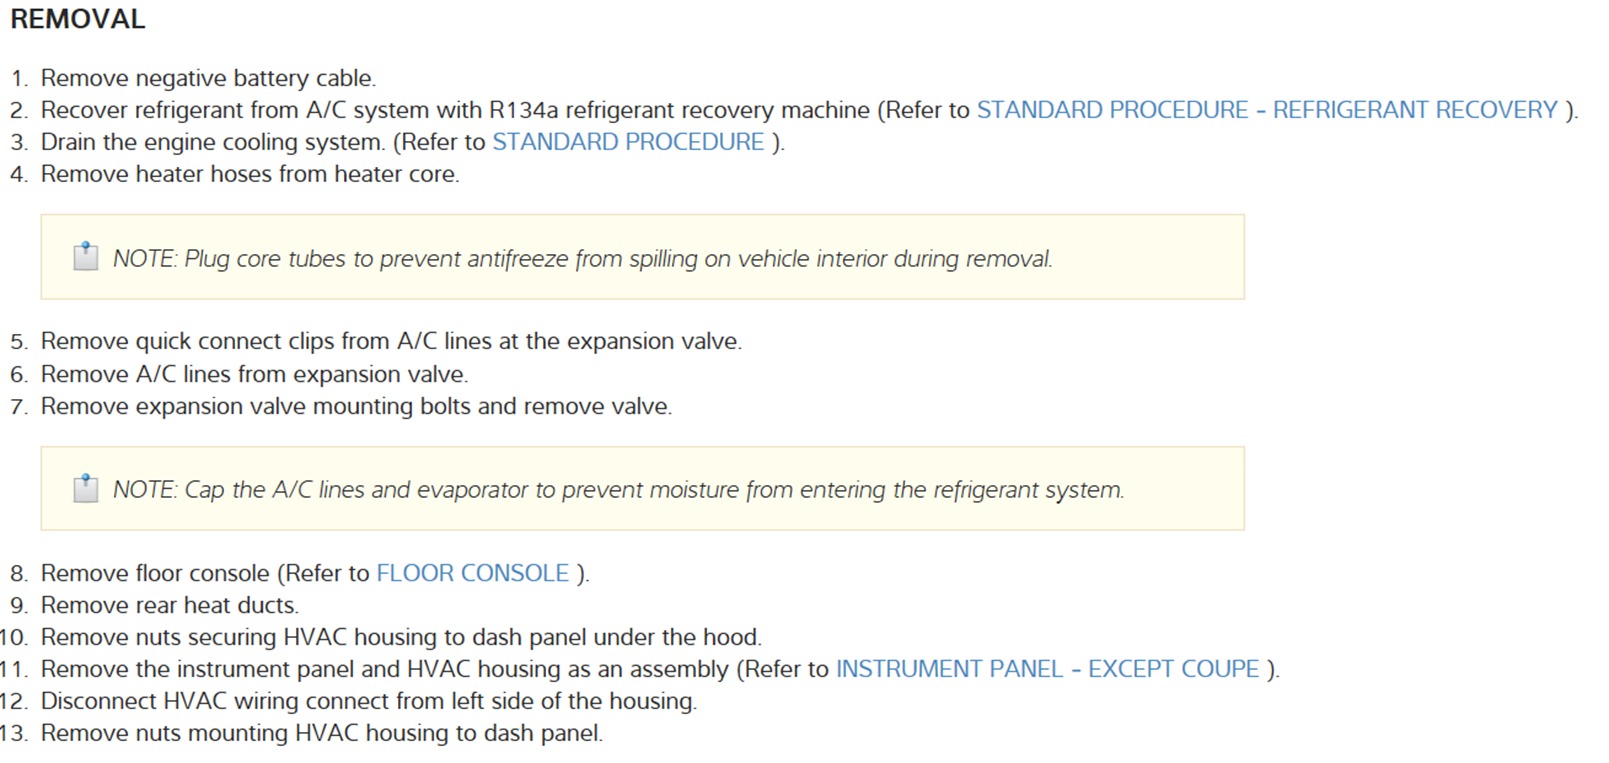1609x763 pixels.
Task: Open the Refrigerant Recovery standard procedure link
Action: tap(1266, 110)
